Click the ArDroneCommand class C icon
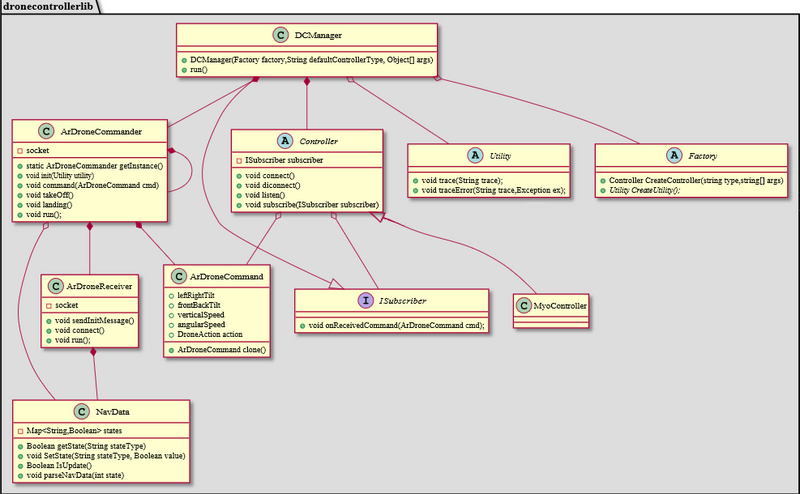Screen dimensions: 800x494 point(180,276)
